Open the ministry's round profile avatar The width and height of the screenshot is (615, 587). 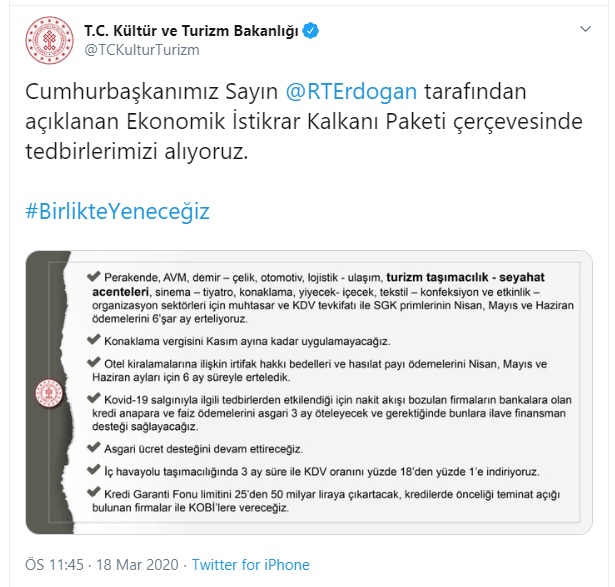coord(49,40)
